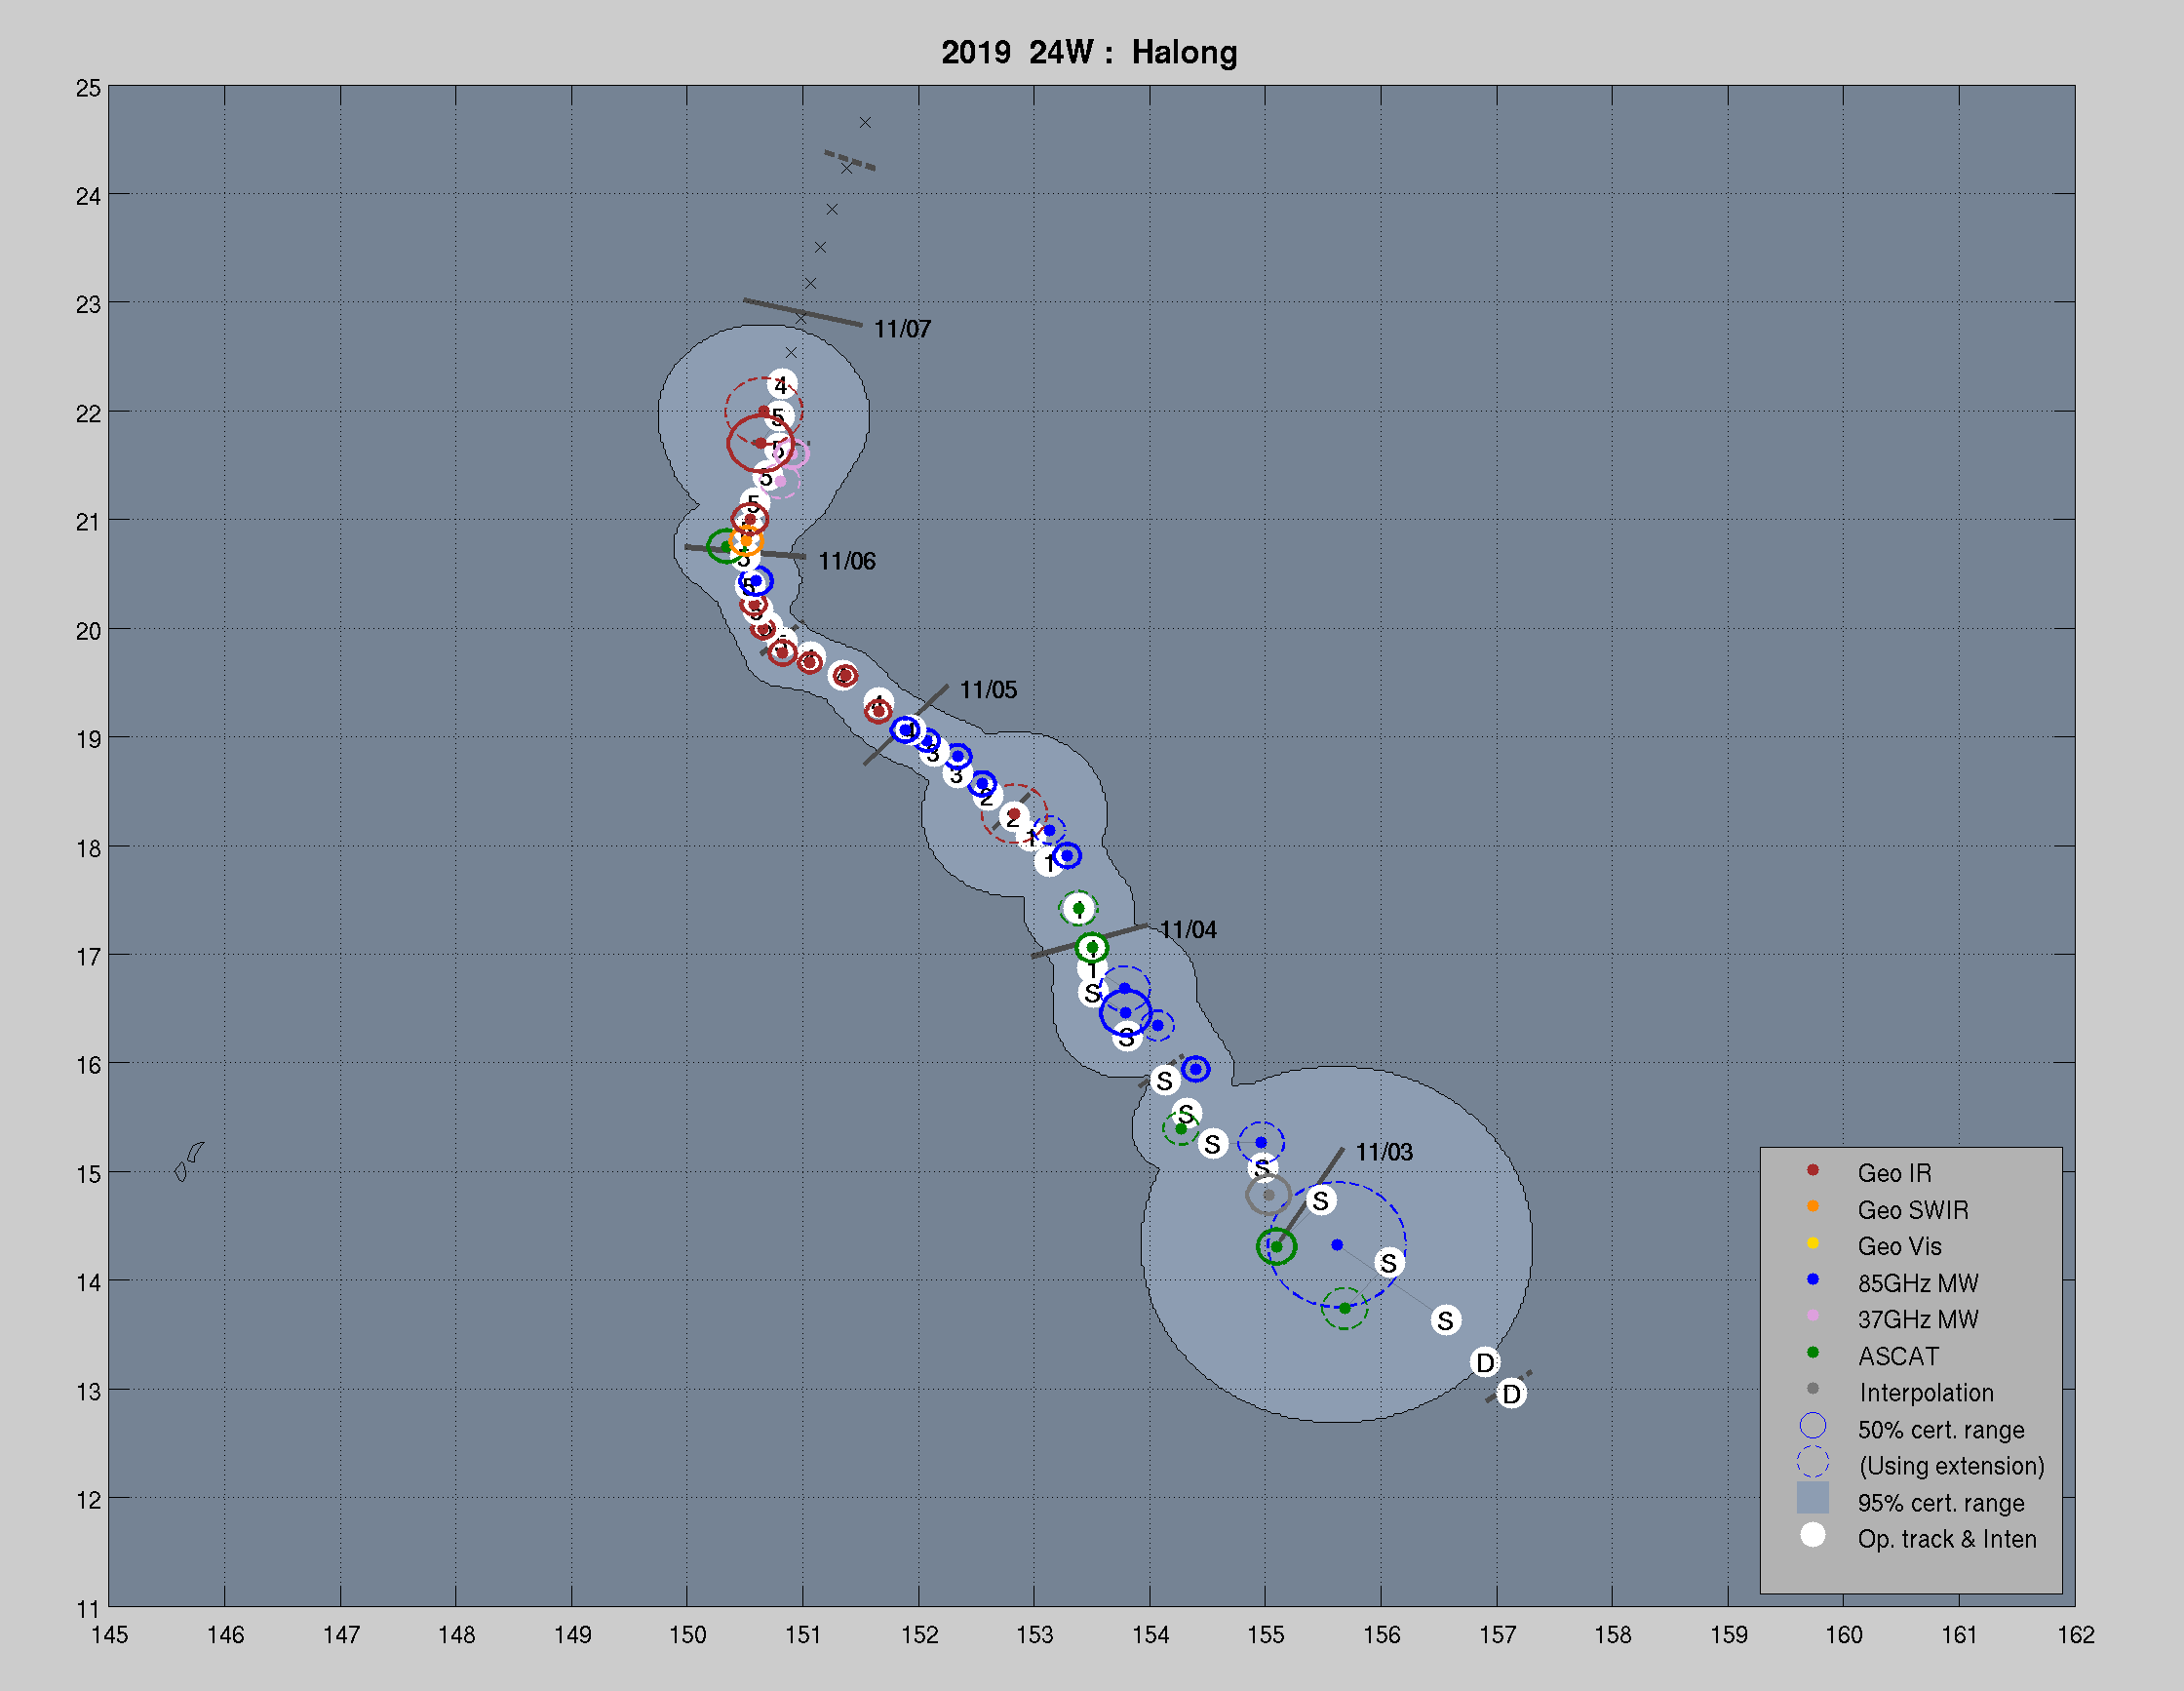
Task: Click the 11/05 date label
Action: (988, 690)
